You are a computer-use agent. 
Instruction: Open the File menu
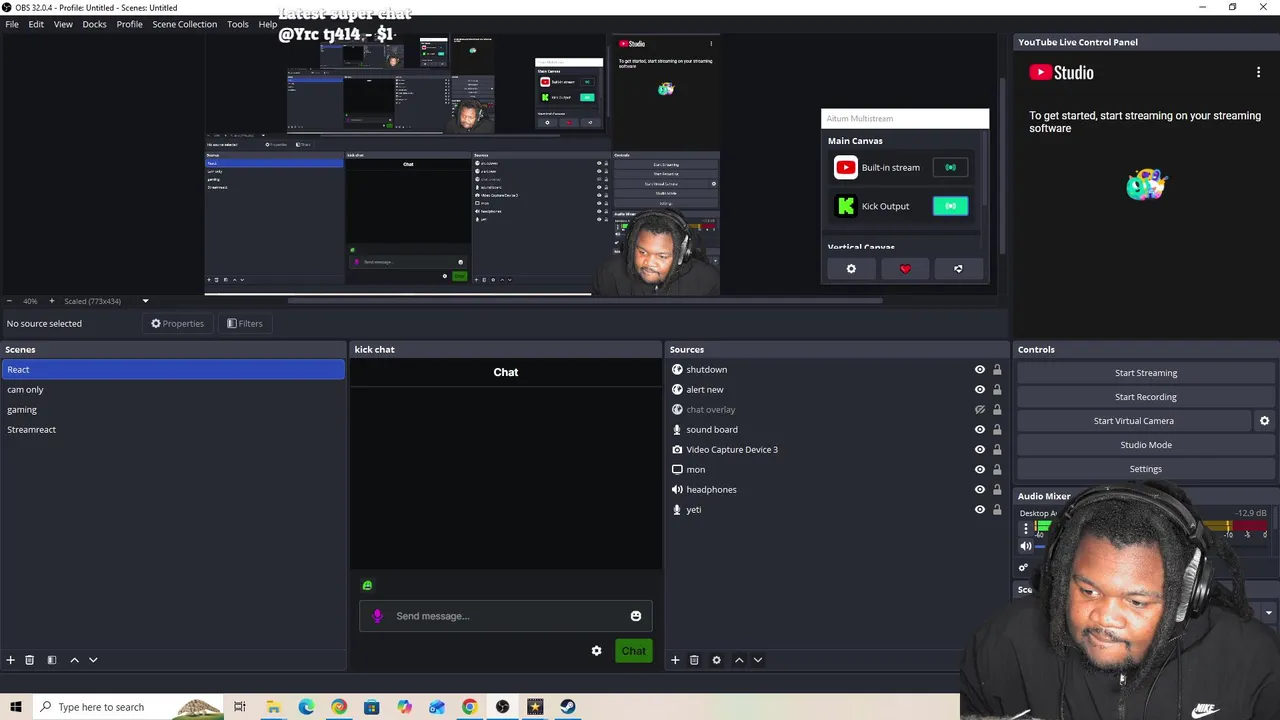(x=12, y=24)
